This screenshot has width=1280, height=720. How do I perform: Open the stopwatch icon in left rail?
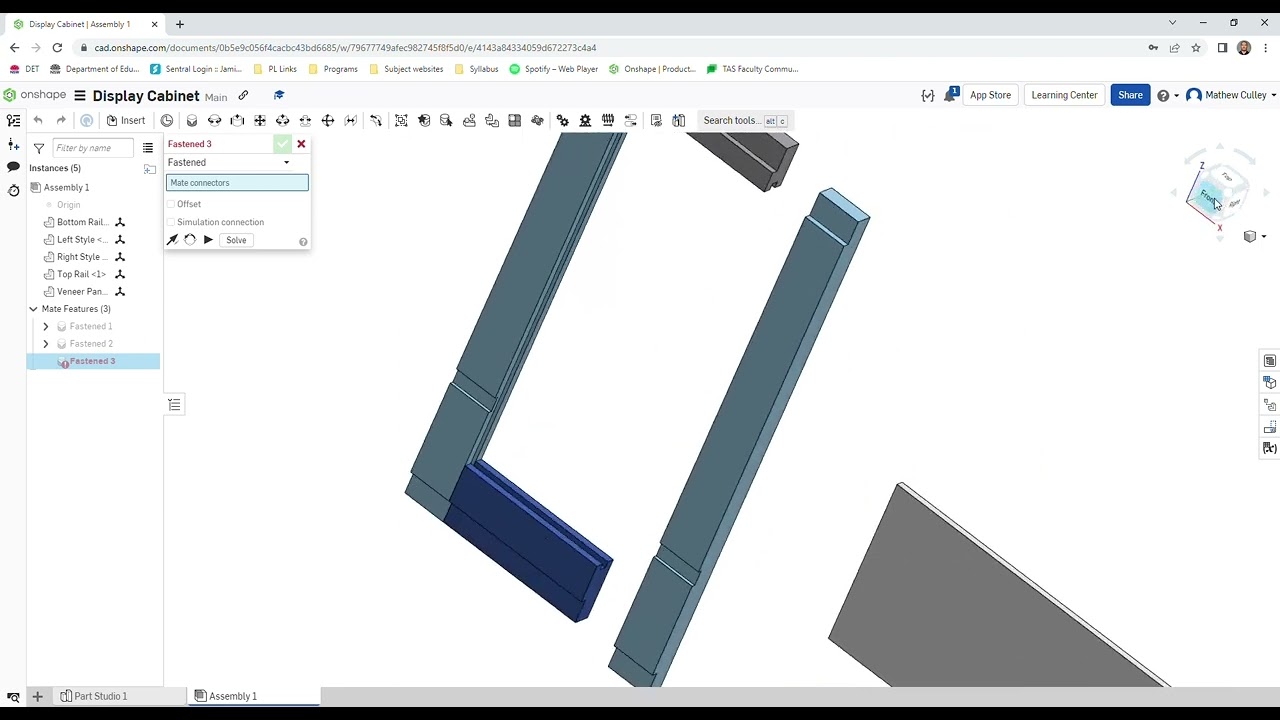point(13,190)
